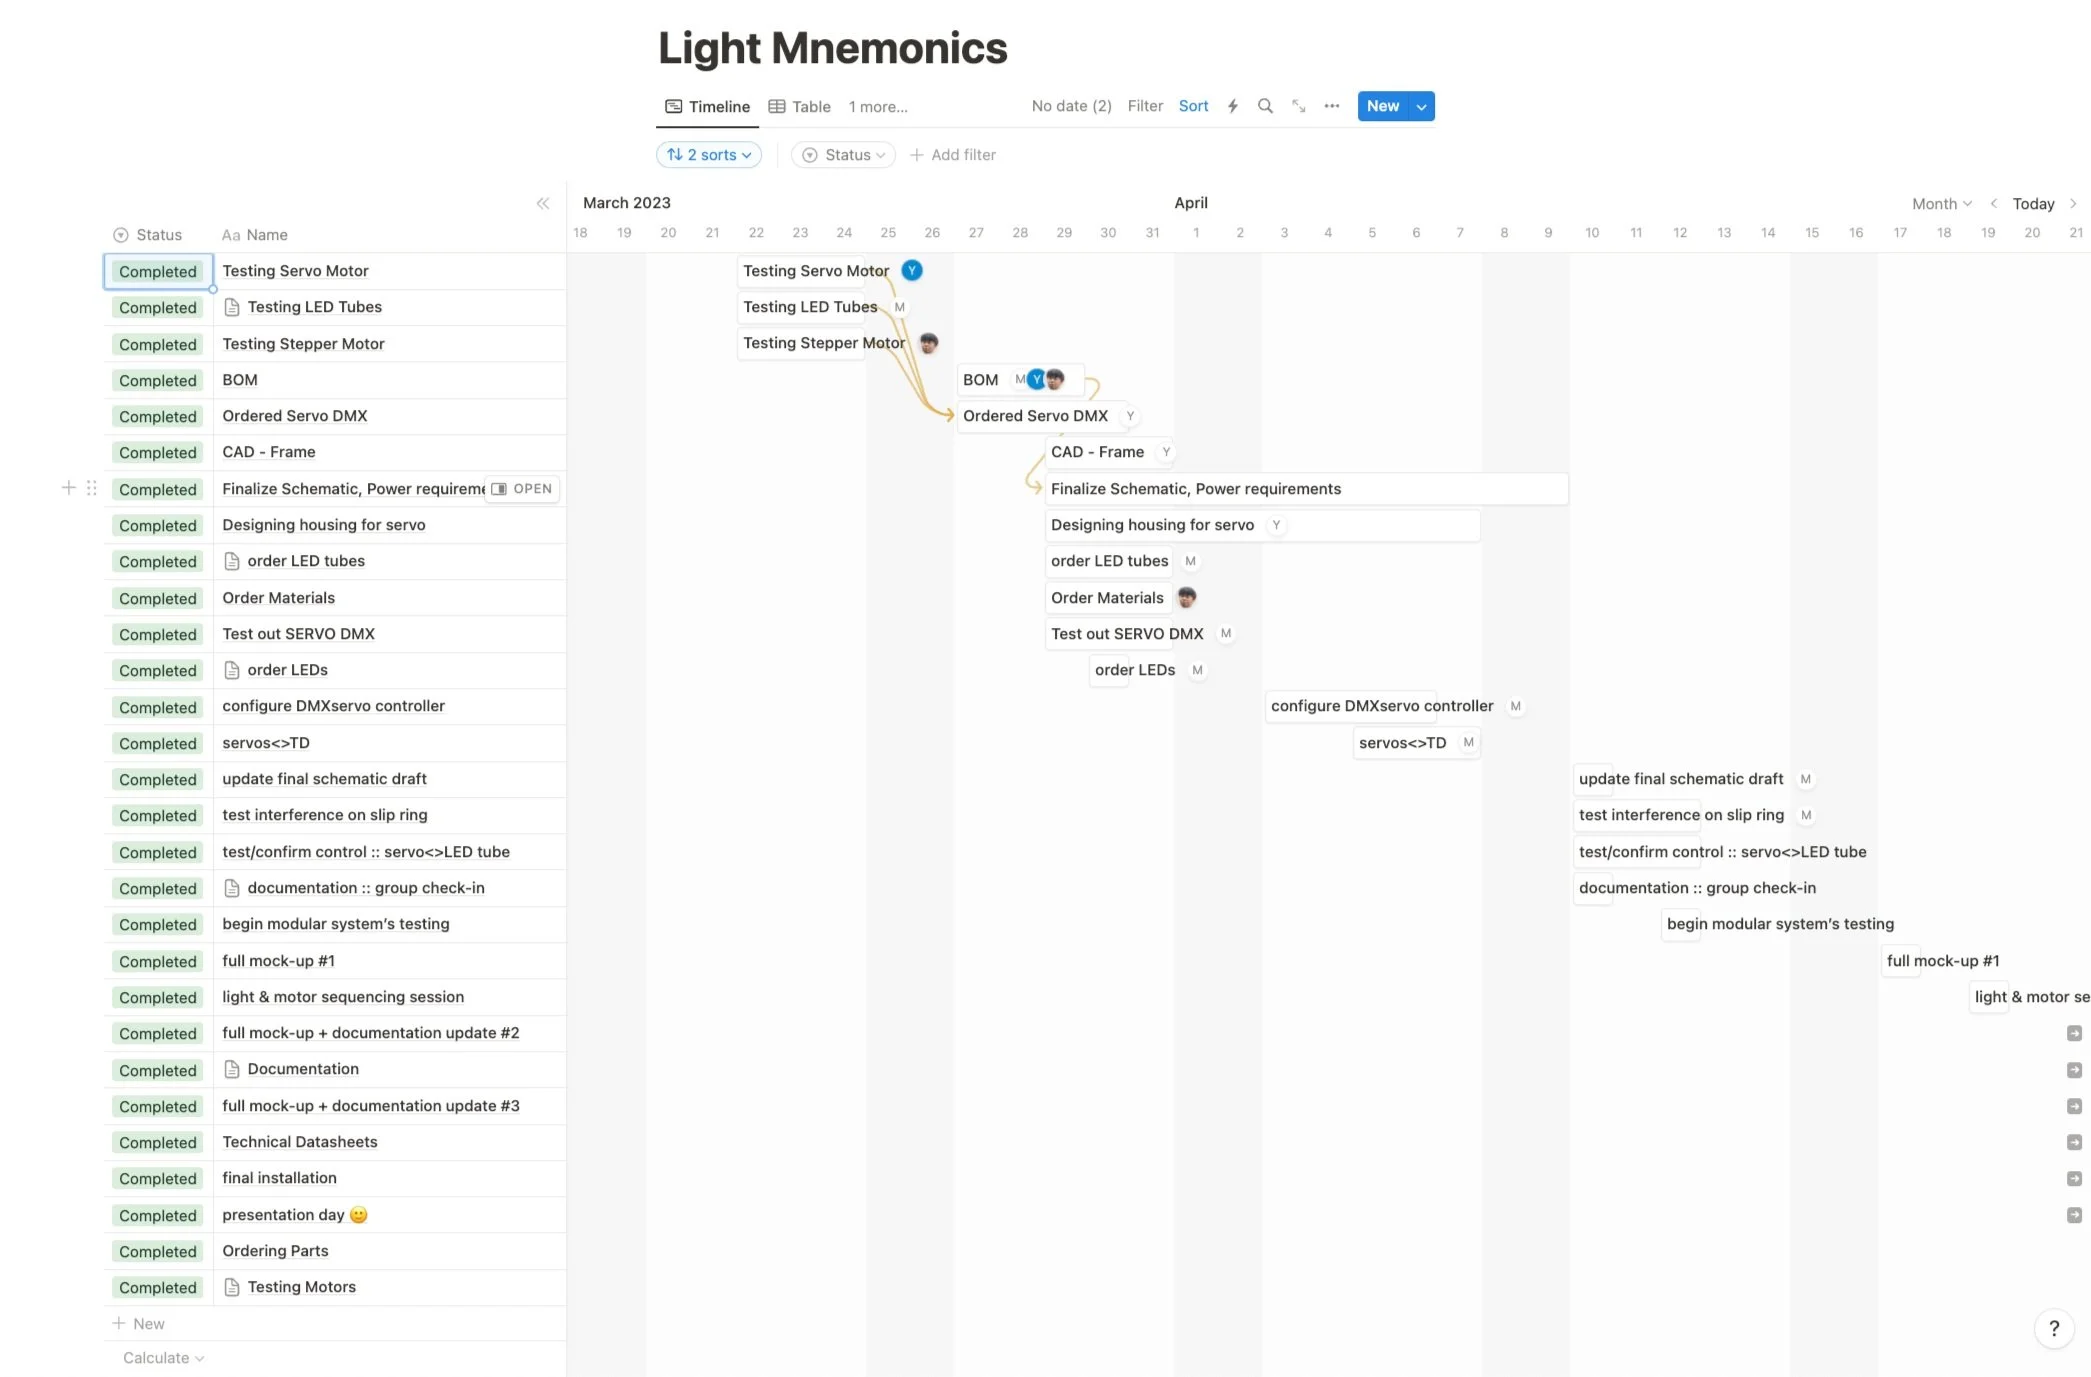Open the Month timescale dropdown
The width and height of the screenshot is (2091, 1377).
pos(1941,204)
